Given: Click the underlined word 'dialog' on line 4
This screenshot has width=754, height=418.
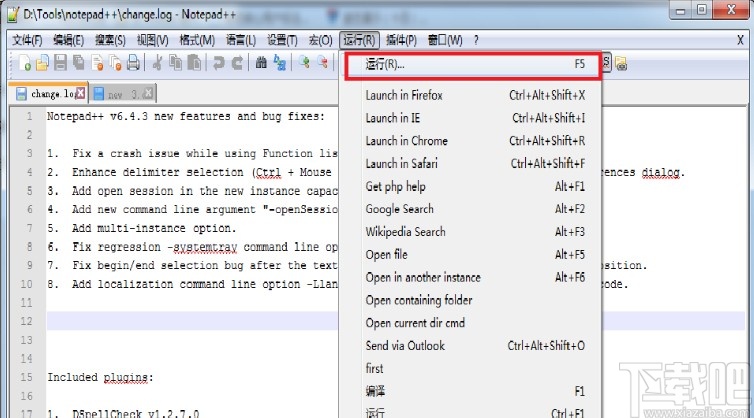Looking at the screenshot, I should point(661,172).
